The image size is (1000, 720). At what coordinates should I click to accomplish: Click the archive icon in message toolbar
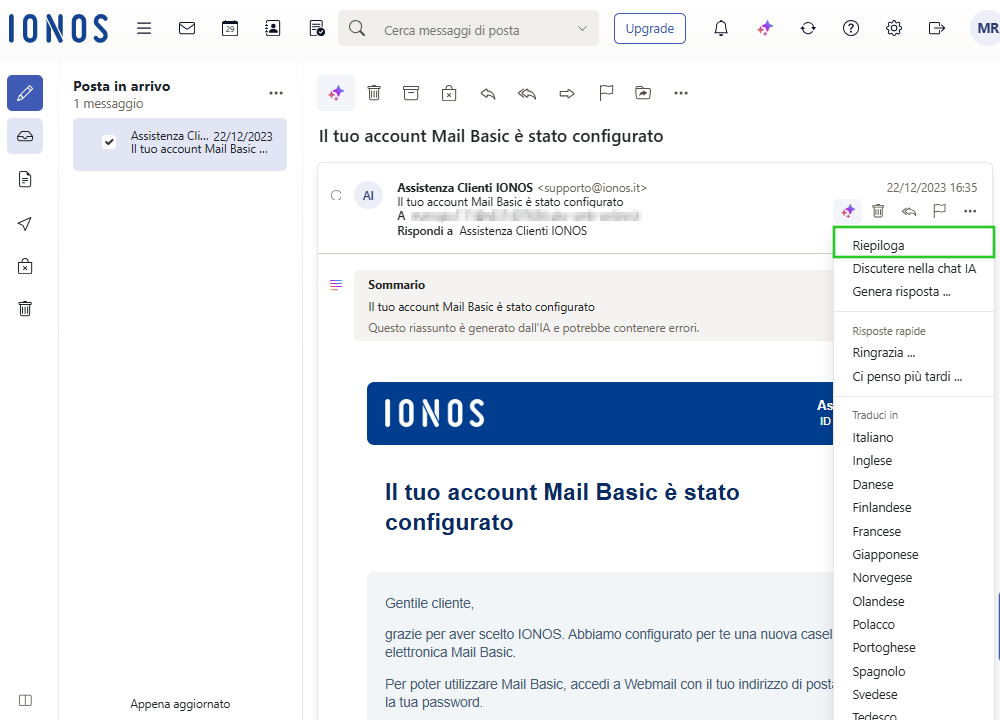pyautogui.click(x=411, y=93)
